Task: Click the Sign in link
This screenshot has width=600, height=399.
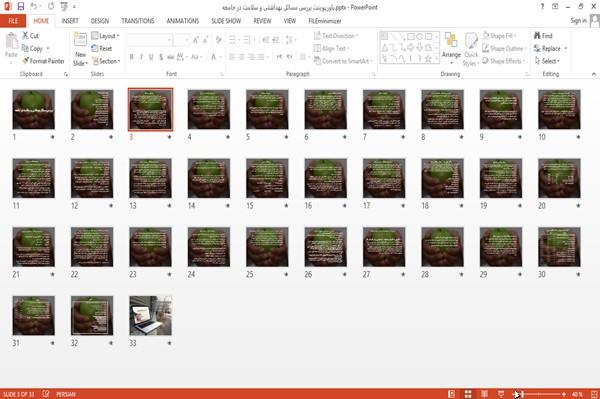Action: (578, 21)
